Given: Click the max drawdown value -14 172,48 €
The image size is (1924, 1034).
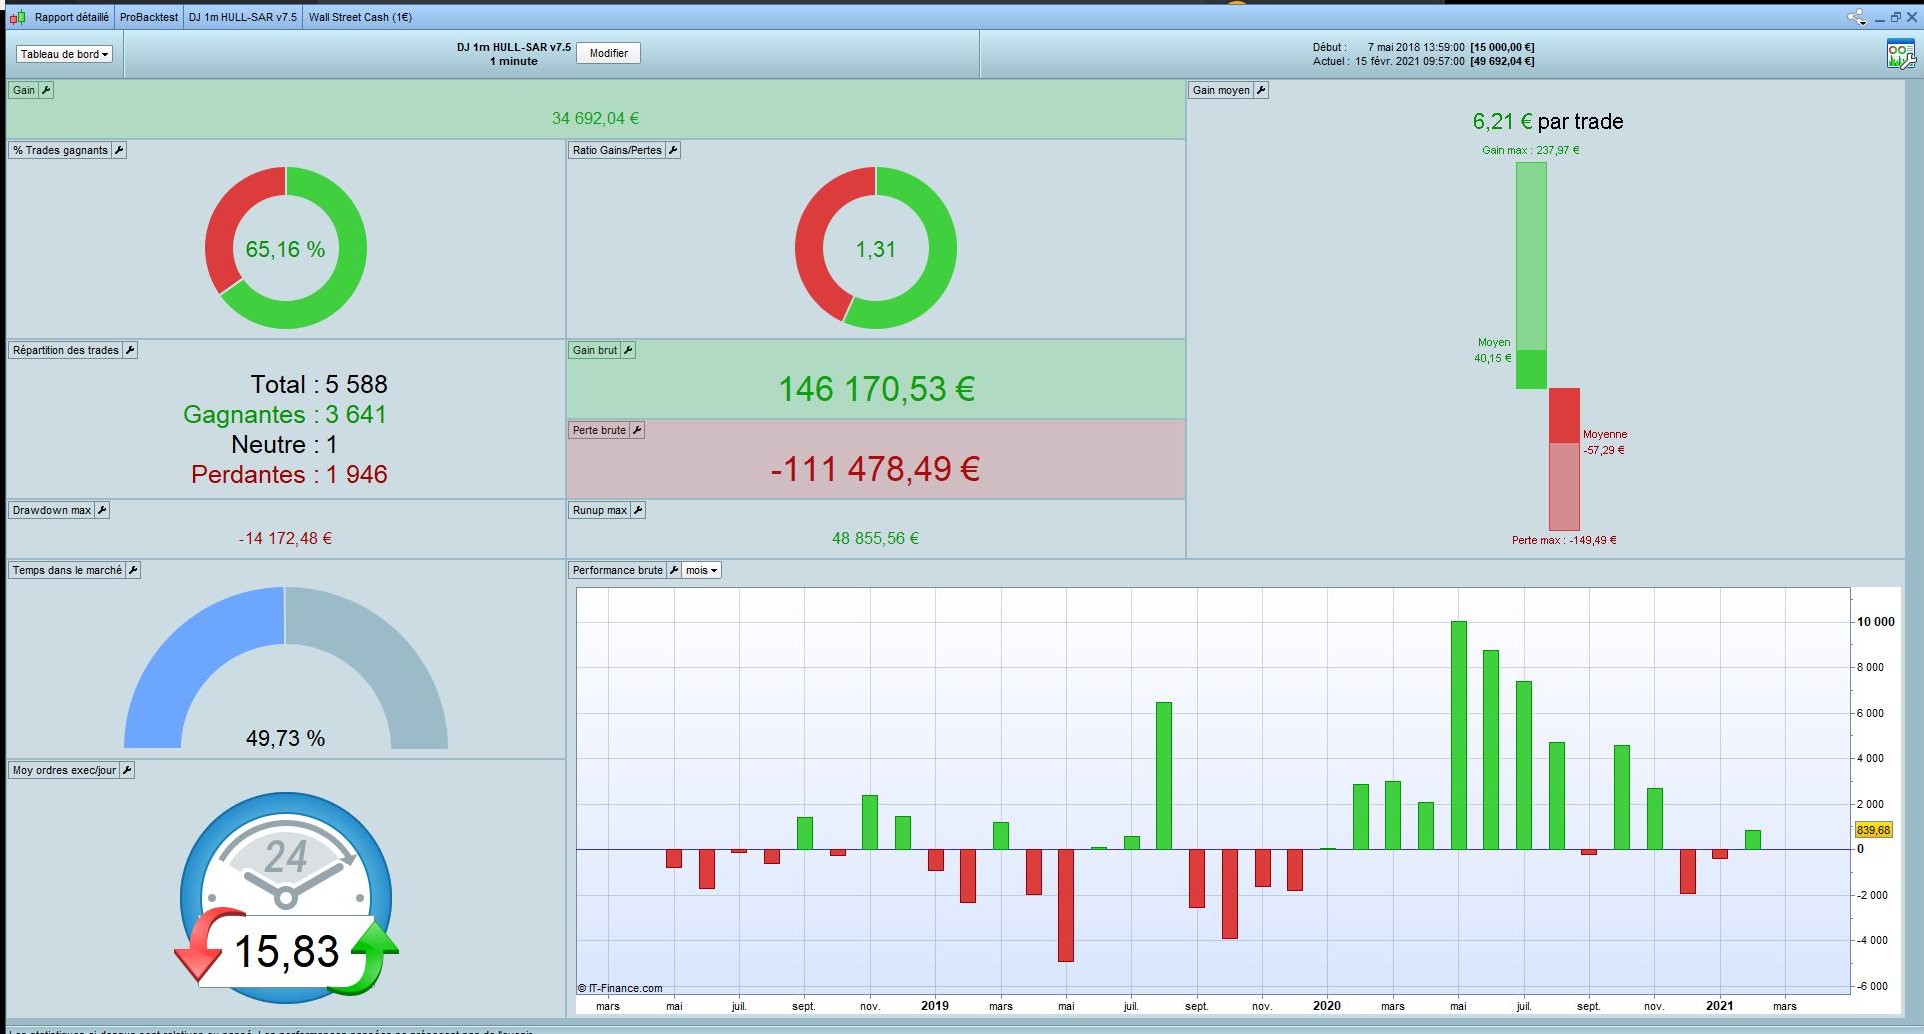Looking at the screenshot, I should coord(285,538).
